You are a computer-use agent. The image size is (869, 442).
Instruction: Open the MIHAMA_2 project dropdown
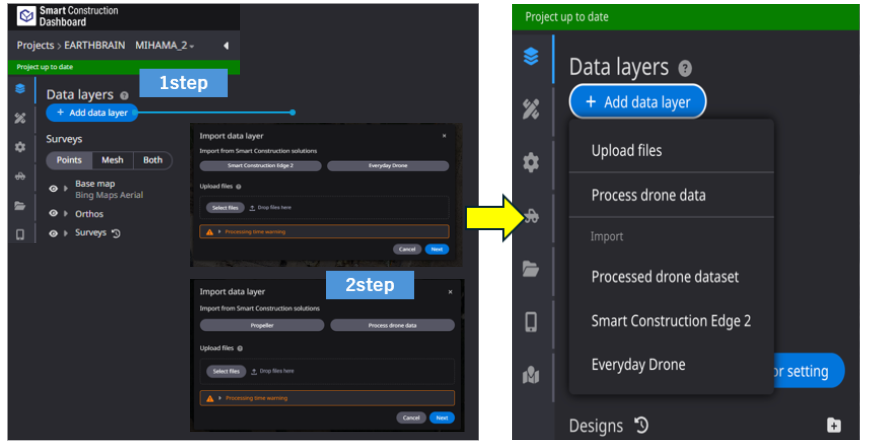(165, 45)
